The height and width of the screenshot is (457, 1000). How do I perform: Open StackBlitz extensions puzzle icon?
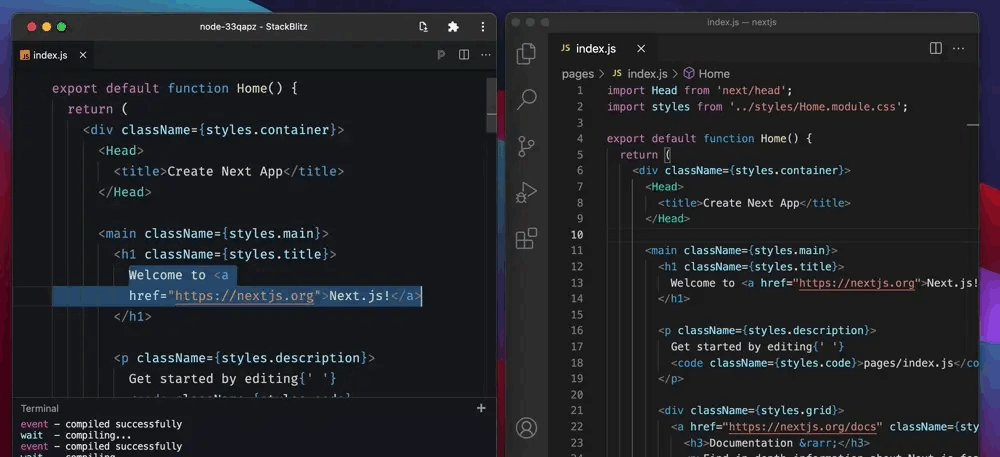point(453,27)
